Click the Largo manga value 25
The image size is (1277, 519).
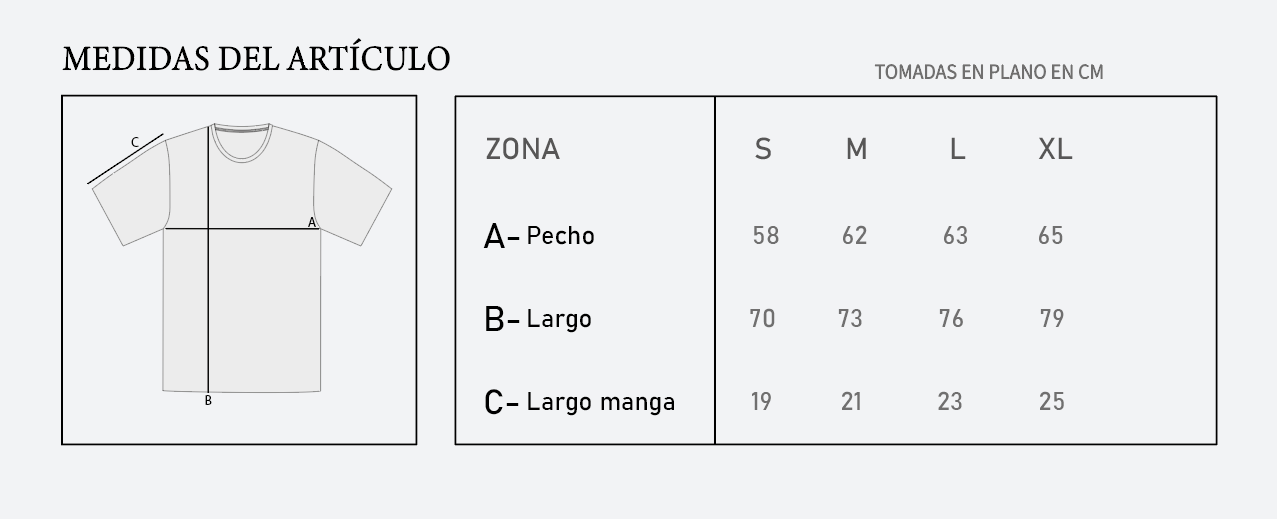pyautogui.click(x=1051, y=402)
